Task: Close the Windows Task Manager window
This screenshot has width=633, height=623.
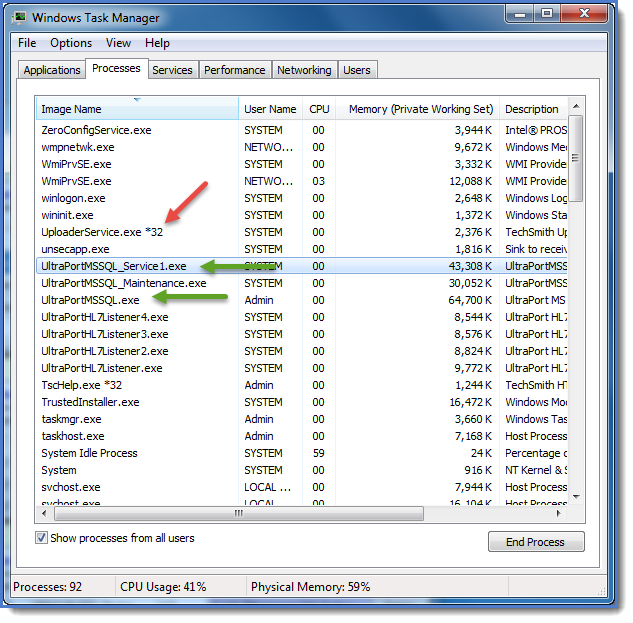Action: click(x=584, y=14)
